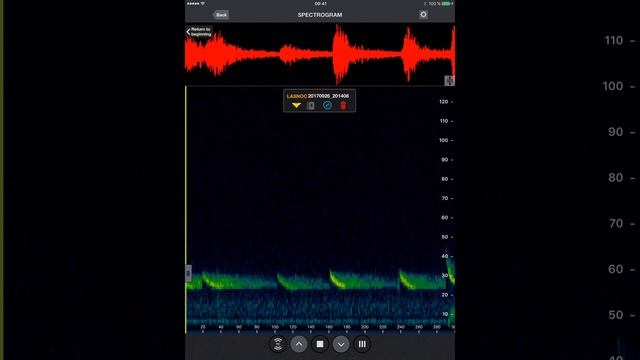Expand recording info with yellow triangle
The image size is (640, 360).
pos(296,106)
